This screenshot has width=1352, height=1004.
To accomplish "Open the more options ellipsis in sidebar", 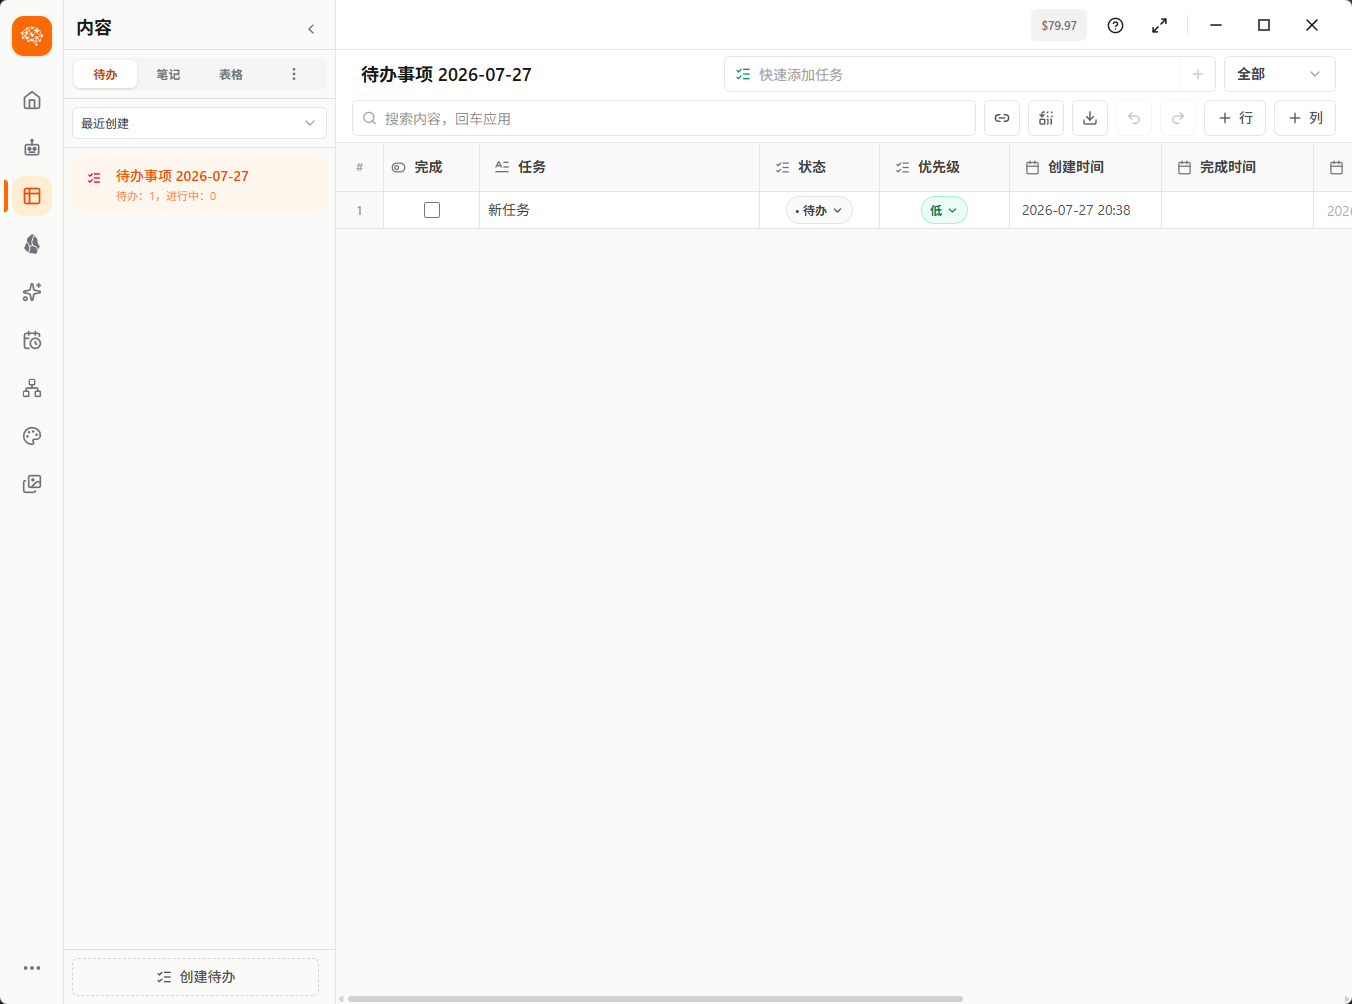I will [x=32, y=968].
